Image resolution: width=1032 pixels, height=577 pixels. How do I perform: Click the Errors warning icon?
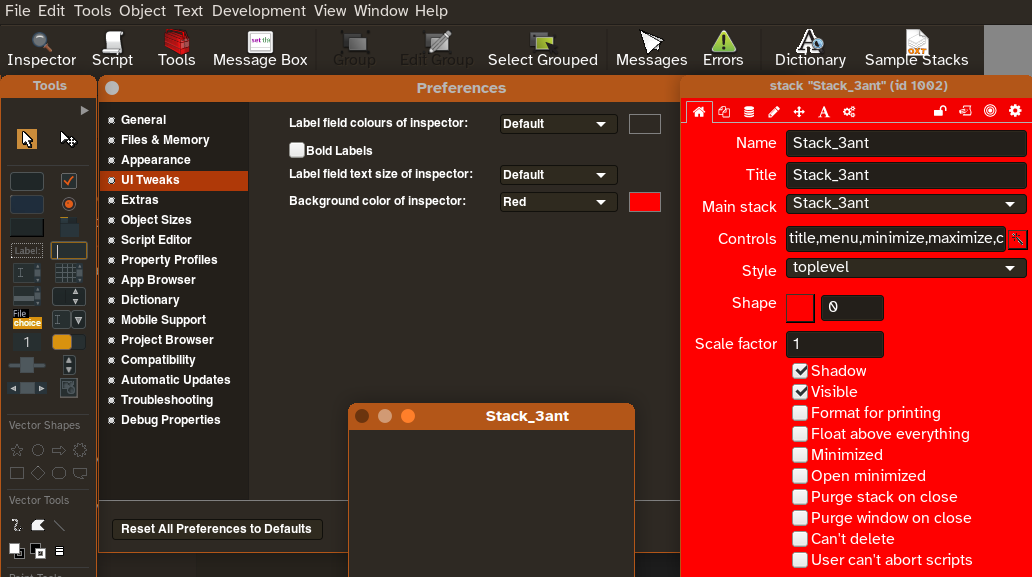(x=723, y=50)
